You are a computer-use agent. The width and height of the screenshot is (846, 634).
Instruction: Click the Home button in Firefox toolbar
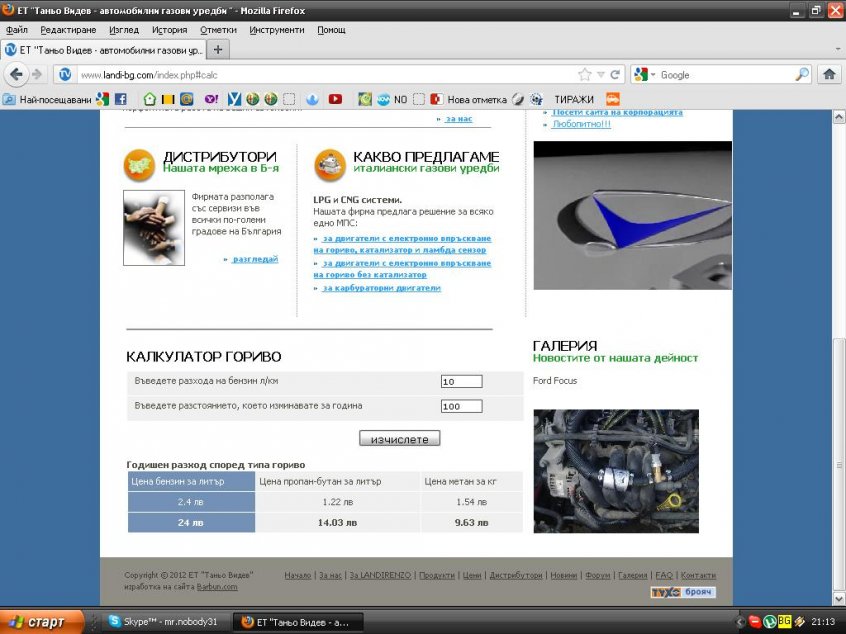(x=828, y=74)
